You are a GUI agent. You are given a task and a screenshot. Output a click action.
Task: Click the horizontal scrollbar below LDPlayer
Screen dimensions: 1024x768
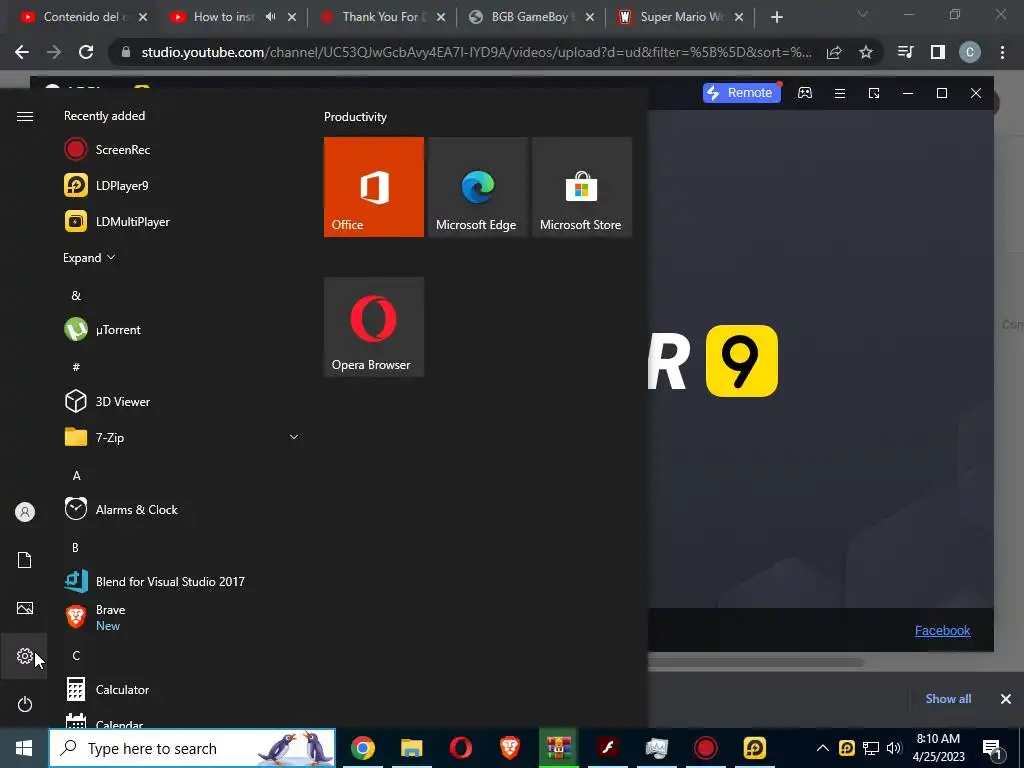[756, 662]
